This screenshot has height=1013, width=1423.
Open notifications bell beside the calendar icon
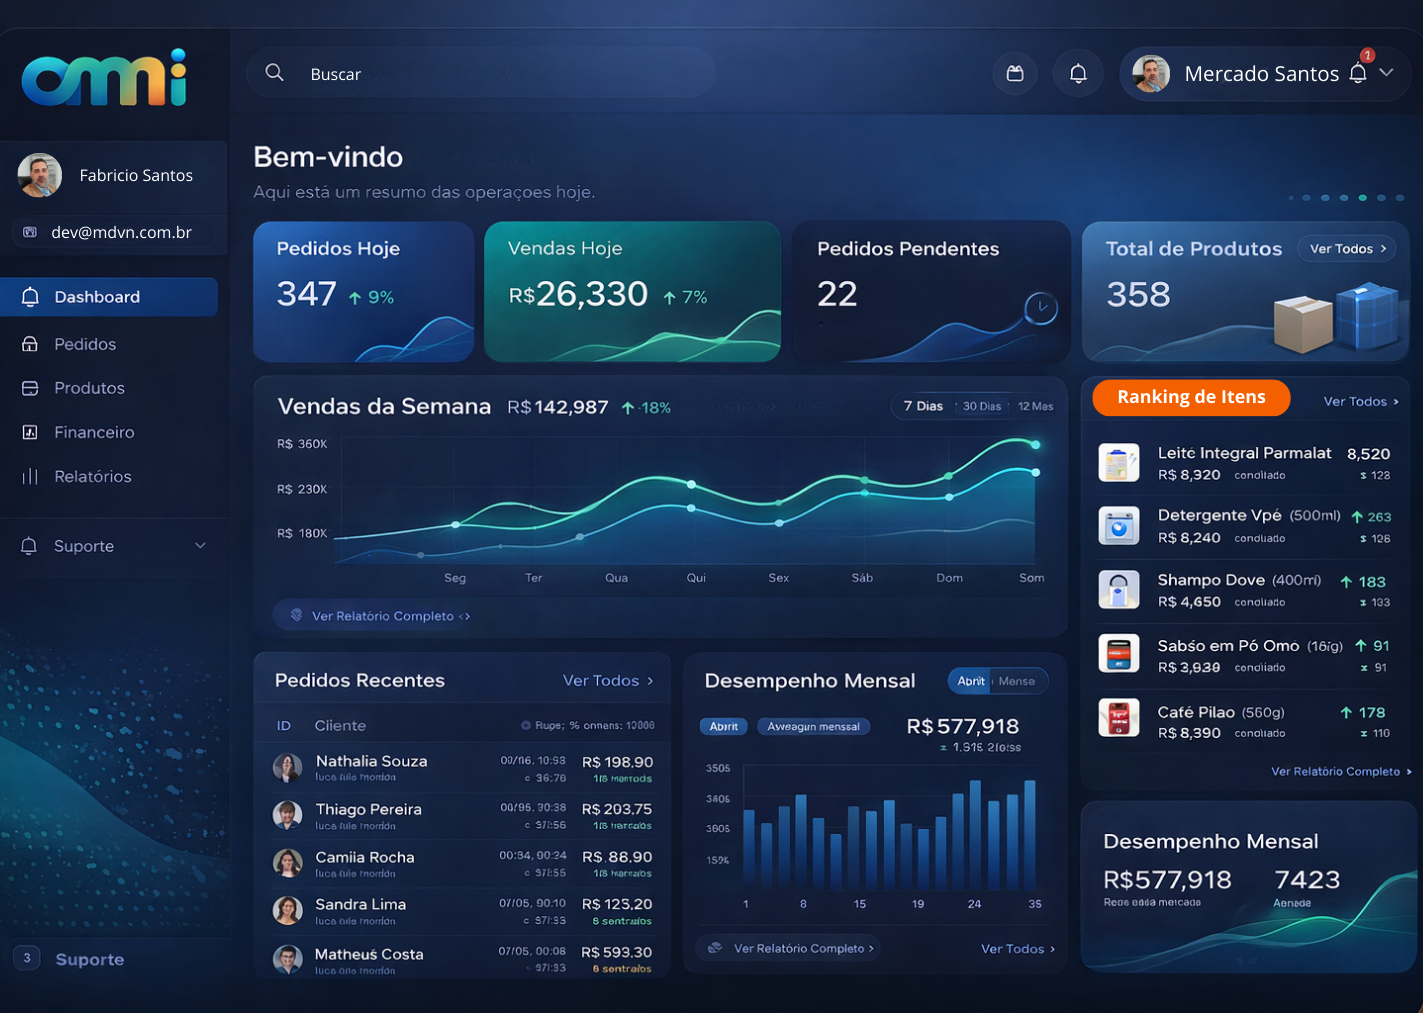click(1078, 73)
